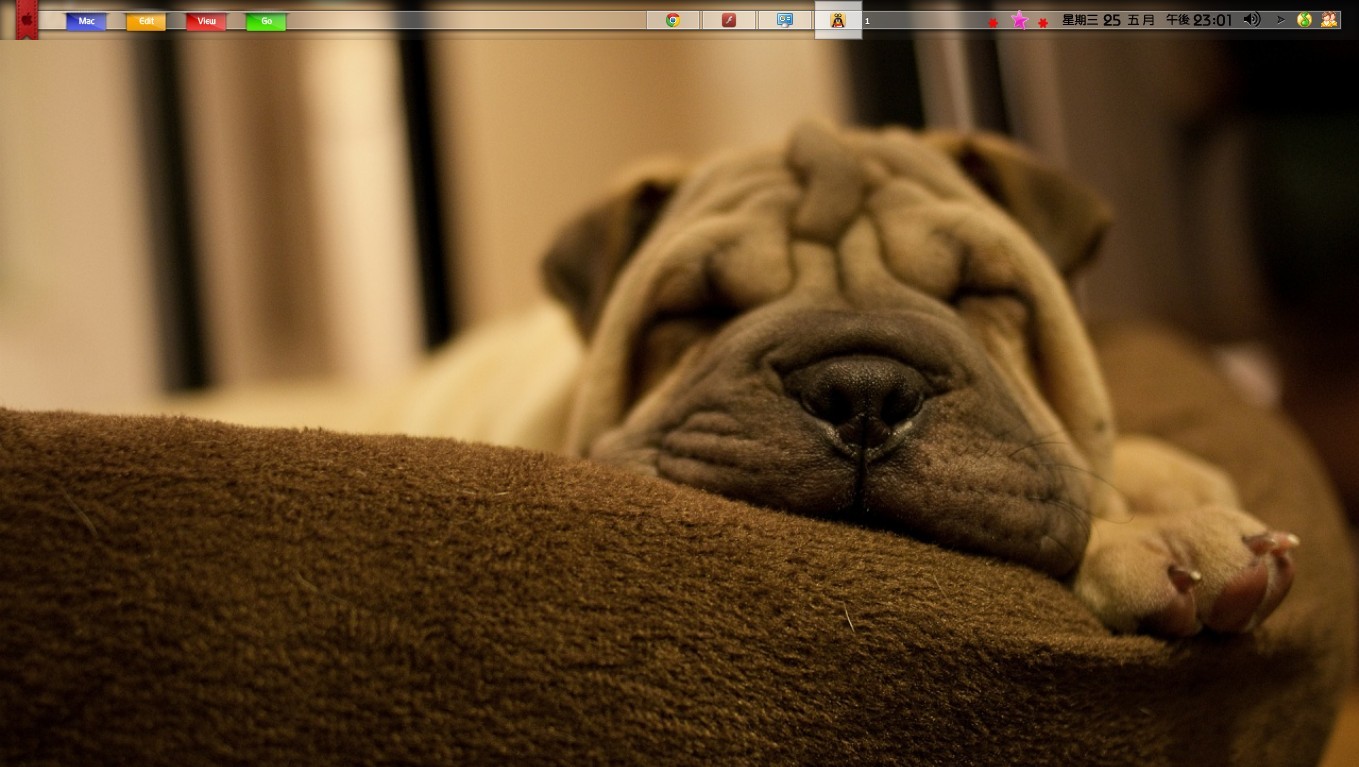Open the QQ penguin app
The image size is (1359, 767).
coord(838,20)
